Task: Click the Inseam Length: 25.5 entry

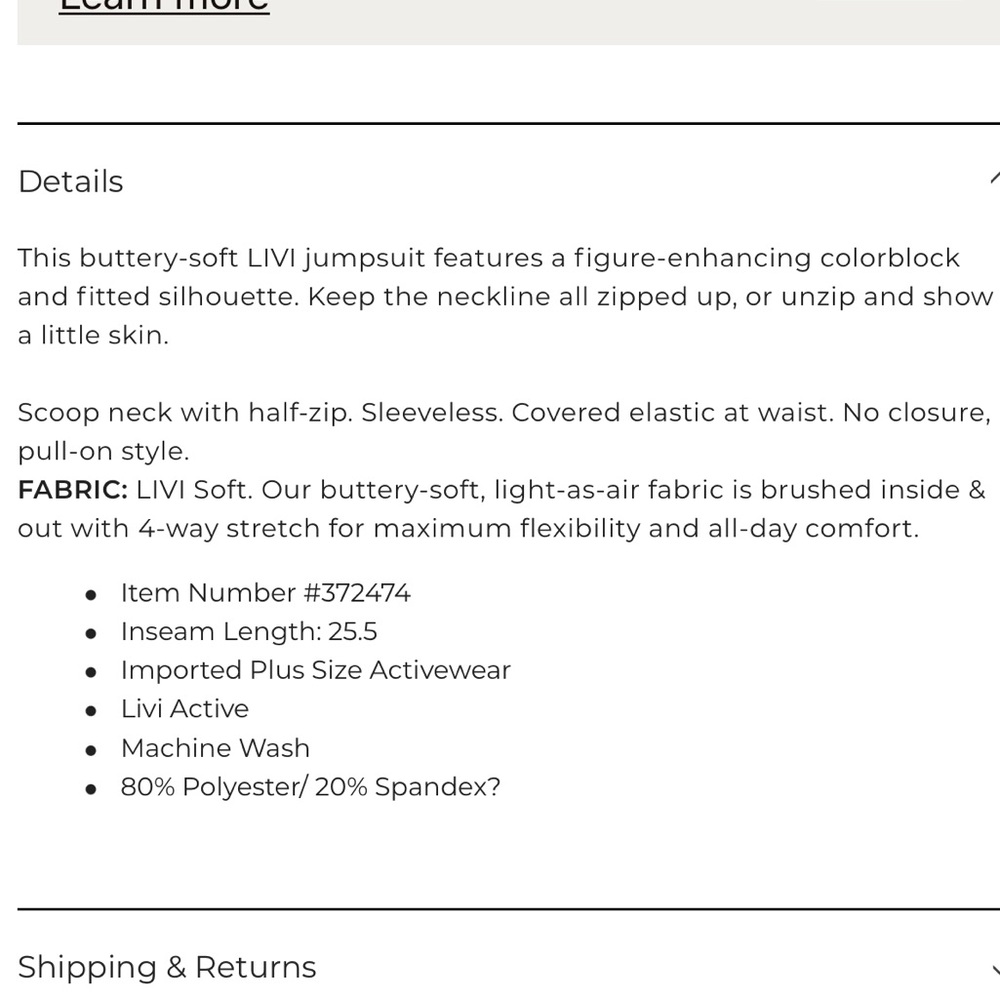Action: coord(249,632)
